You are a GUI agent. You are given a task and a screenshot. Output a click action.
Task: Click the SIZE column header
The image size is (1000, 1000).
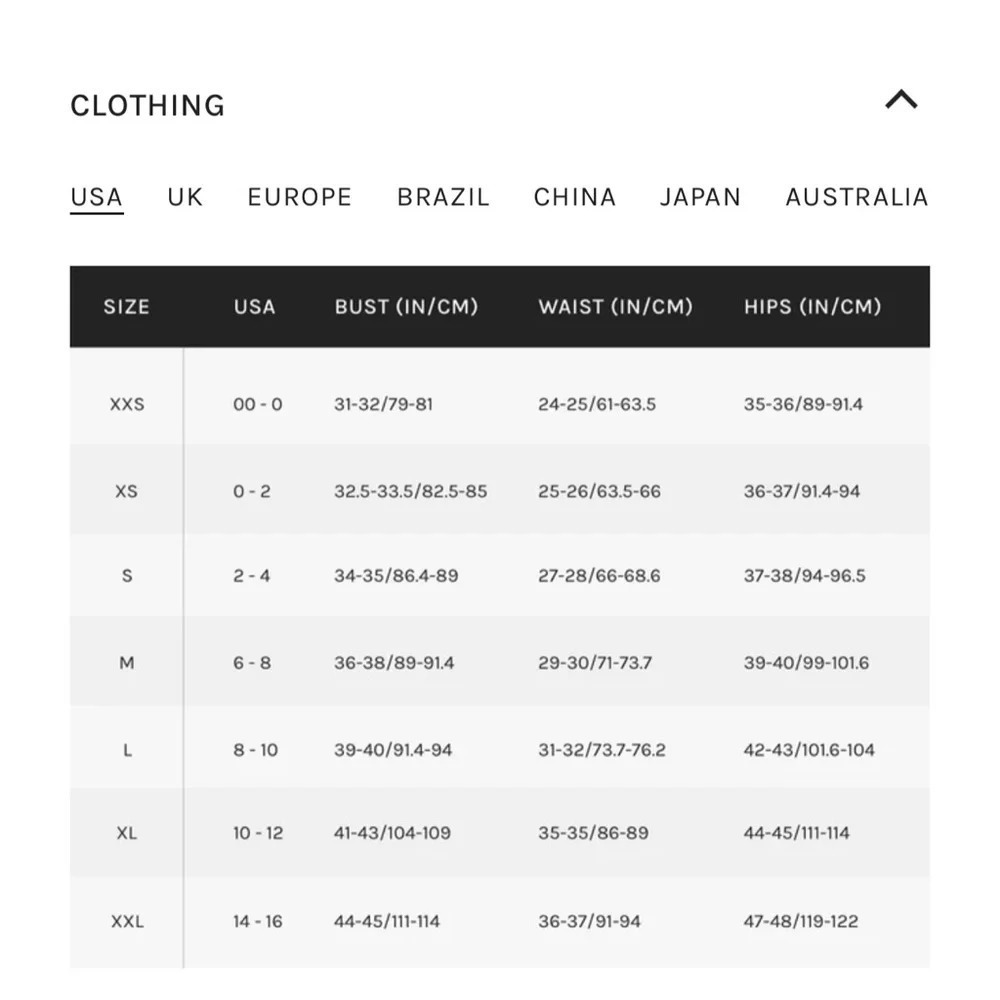[x=126, y=307]
